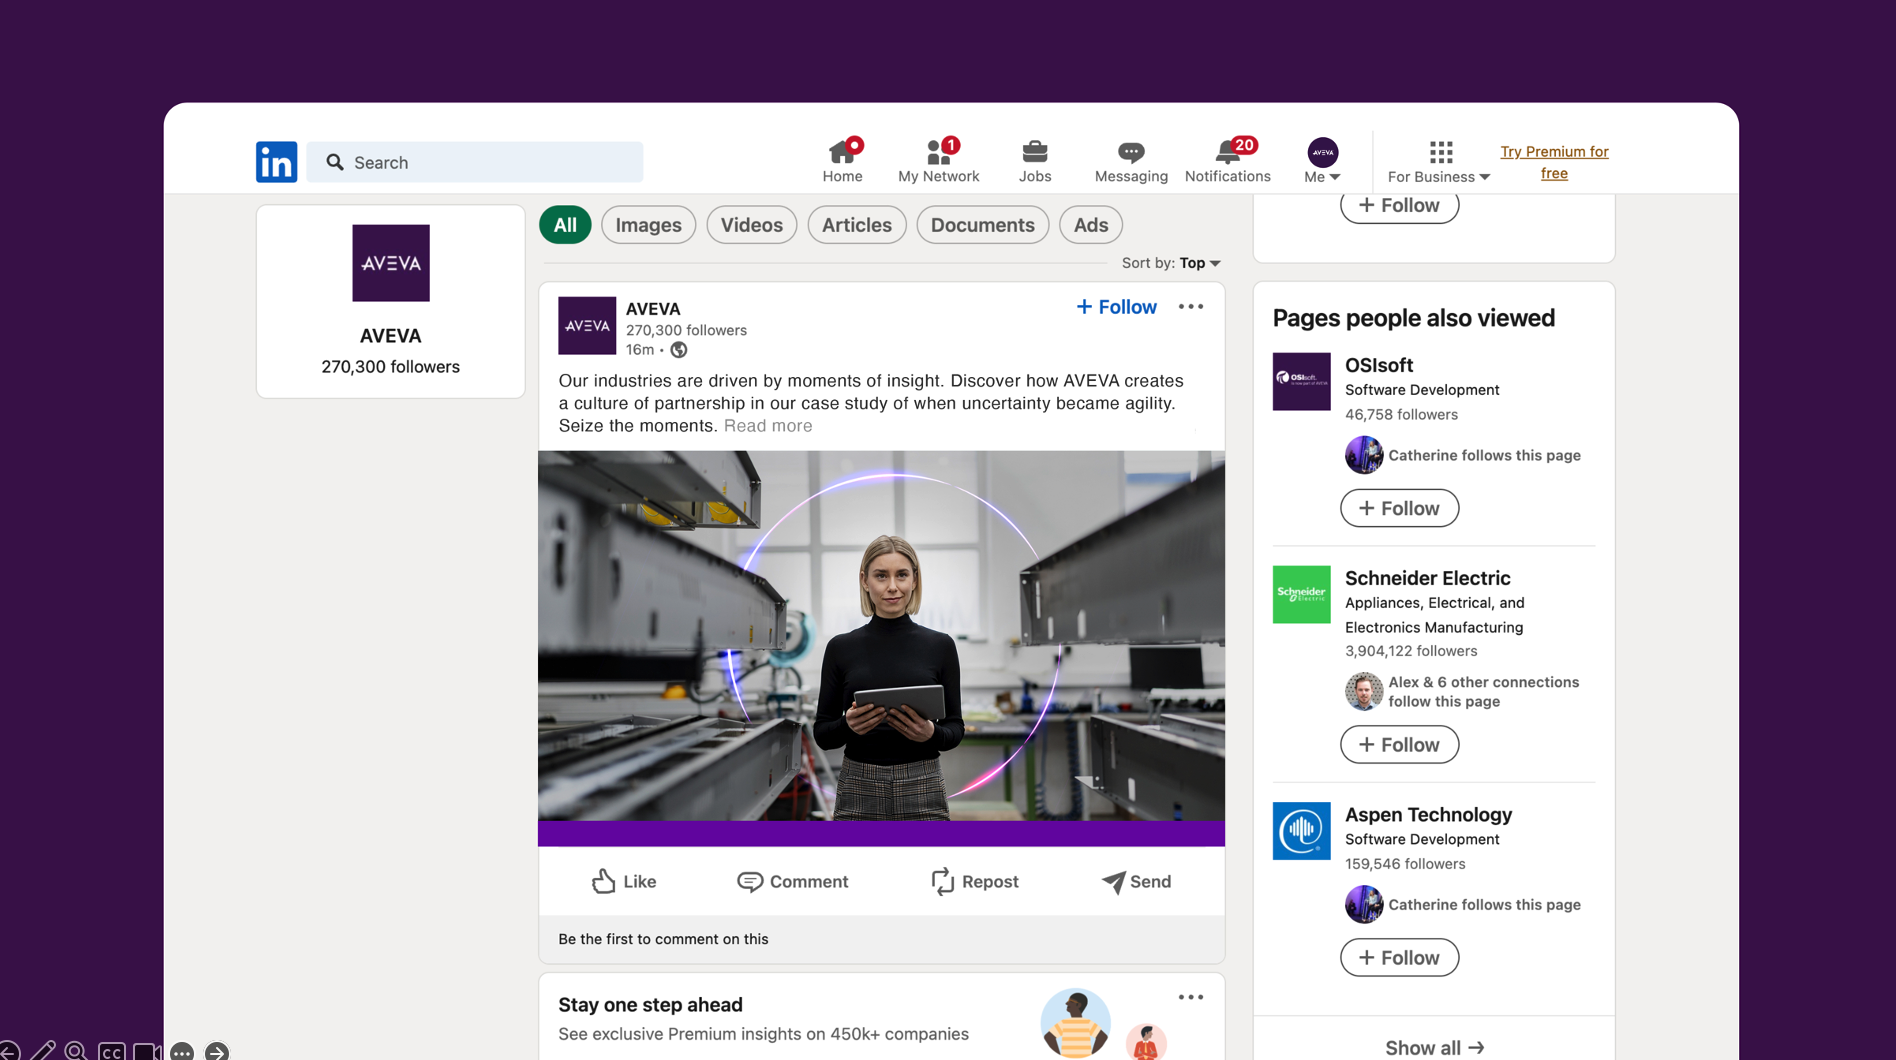Click Be the first to comment text

point(663,939)
